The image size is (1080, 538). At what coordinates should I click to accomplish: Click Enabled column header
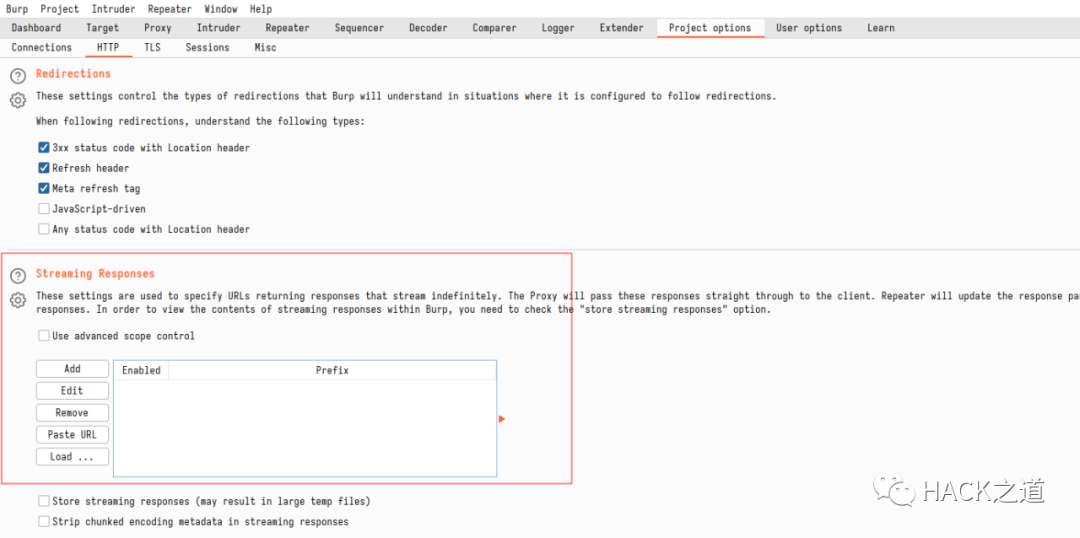pyautogui.click(x=141, y=371)
